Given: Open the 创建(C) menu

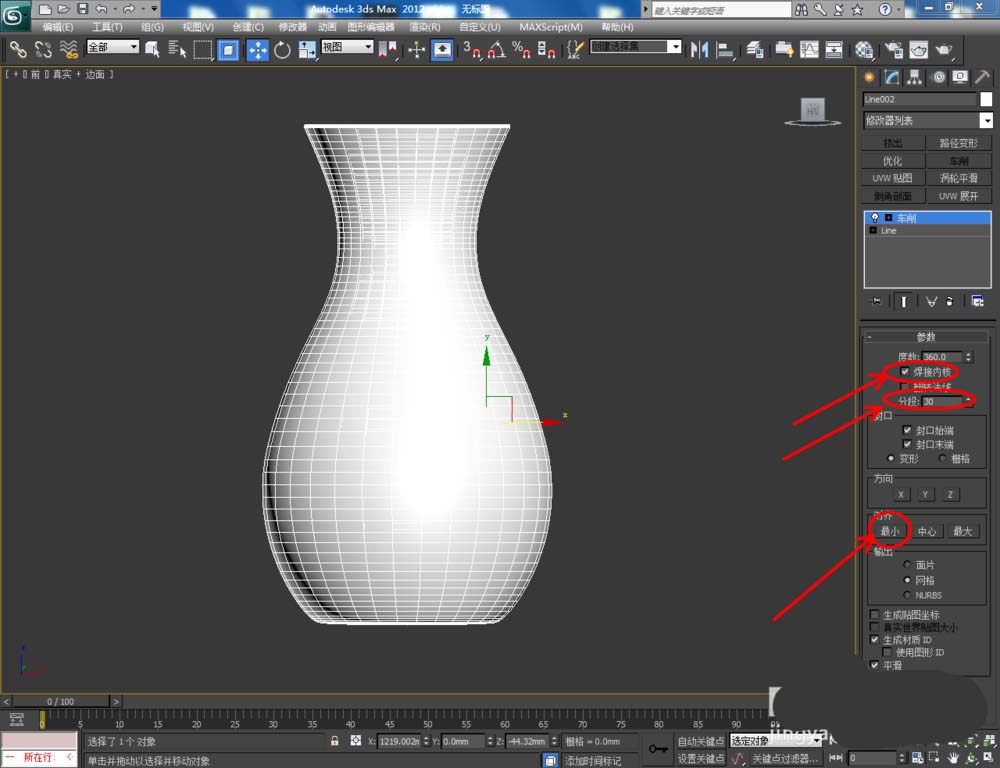Looking at the screenshot, I should pyautogui.click(x=248, y=27).
